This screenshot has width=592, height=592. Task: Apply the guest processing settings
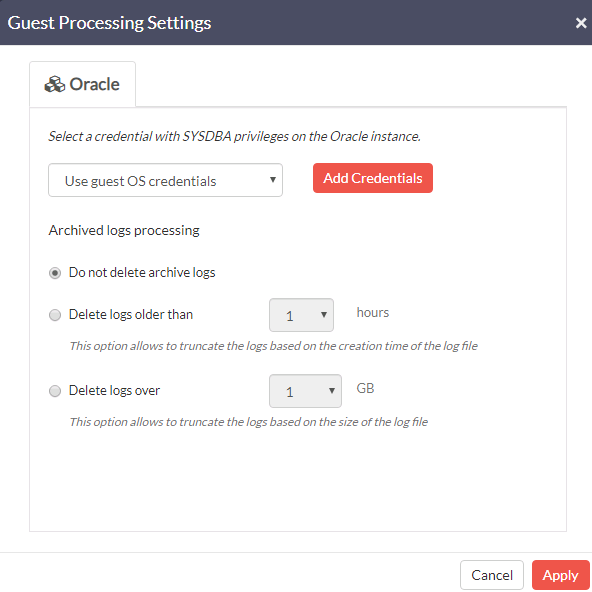560,575
